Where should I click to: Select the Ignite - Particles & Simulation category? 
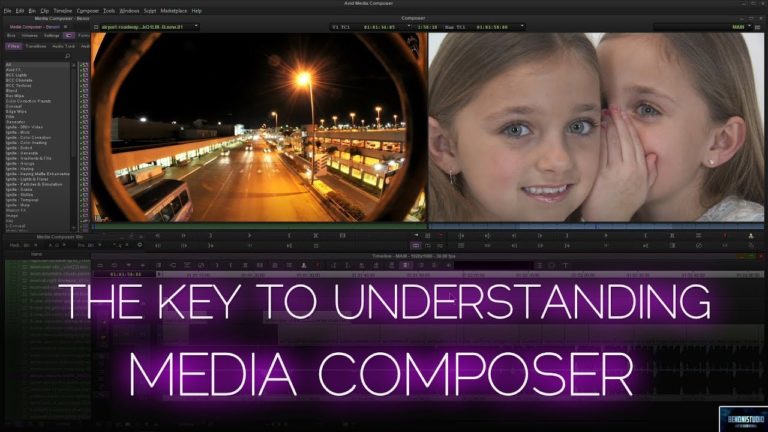pyautogui.click(x=37, y=184)
